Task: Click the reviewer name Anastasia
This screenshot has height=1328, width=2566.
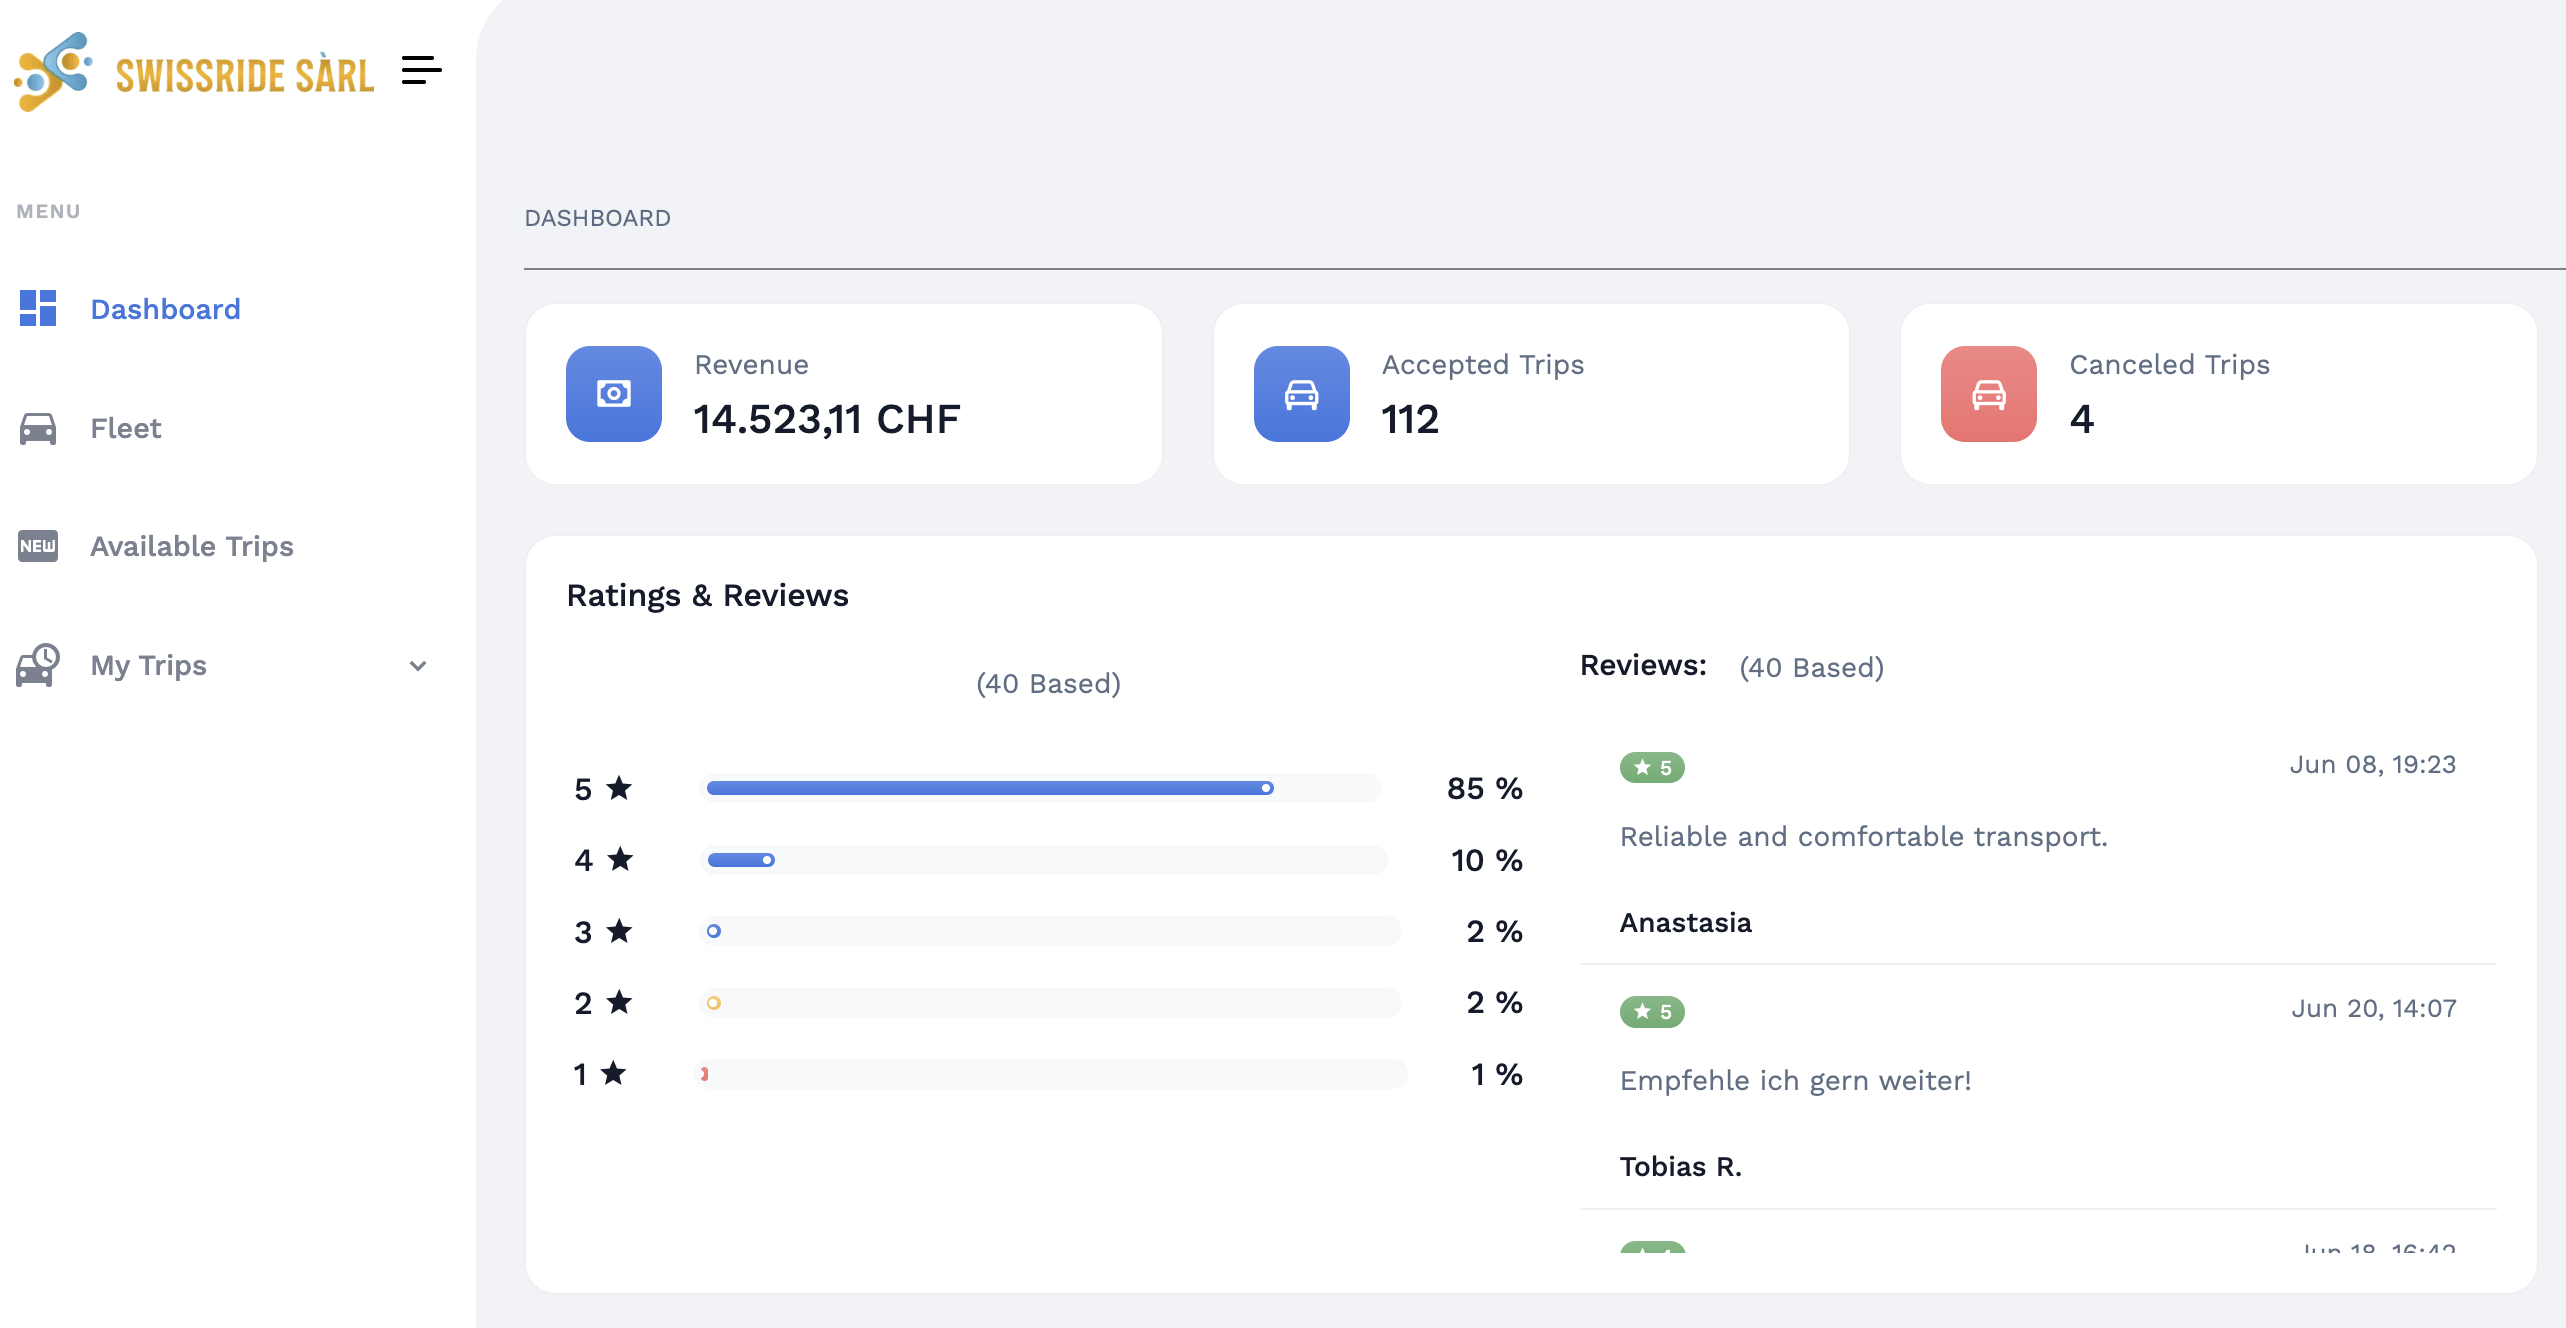Action: (1686, 922)
